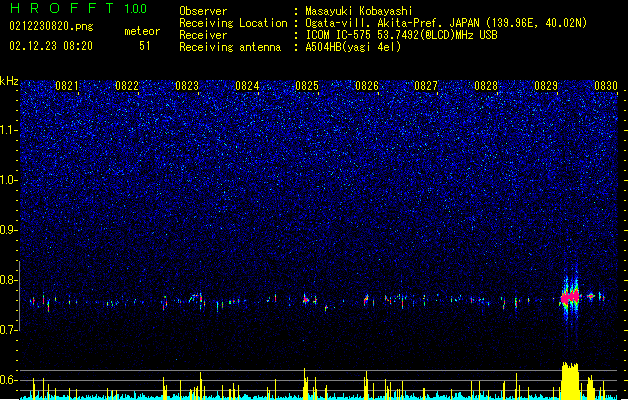Click the 0824 time marker
Viewport: 629px width, 400px height.
pyautogui.click(x=247, y=86)
